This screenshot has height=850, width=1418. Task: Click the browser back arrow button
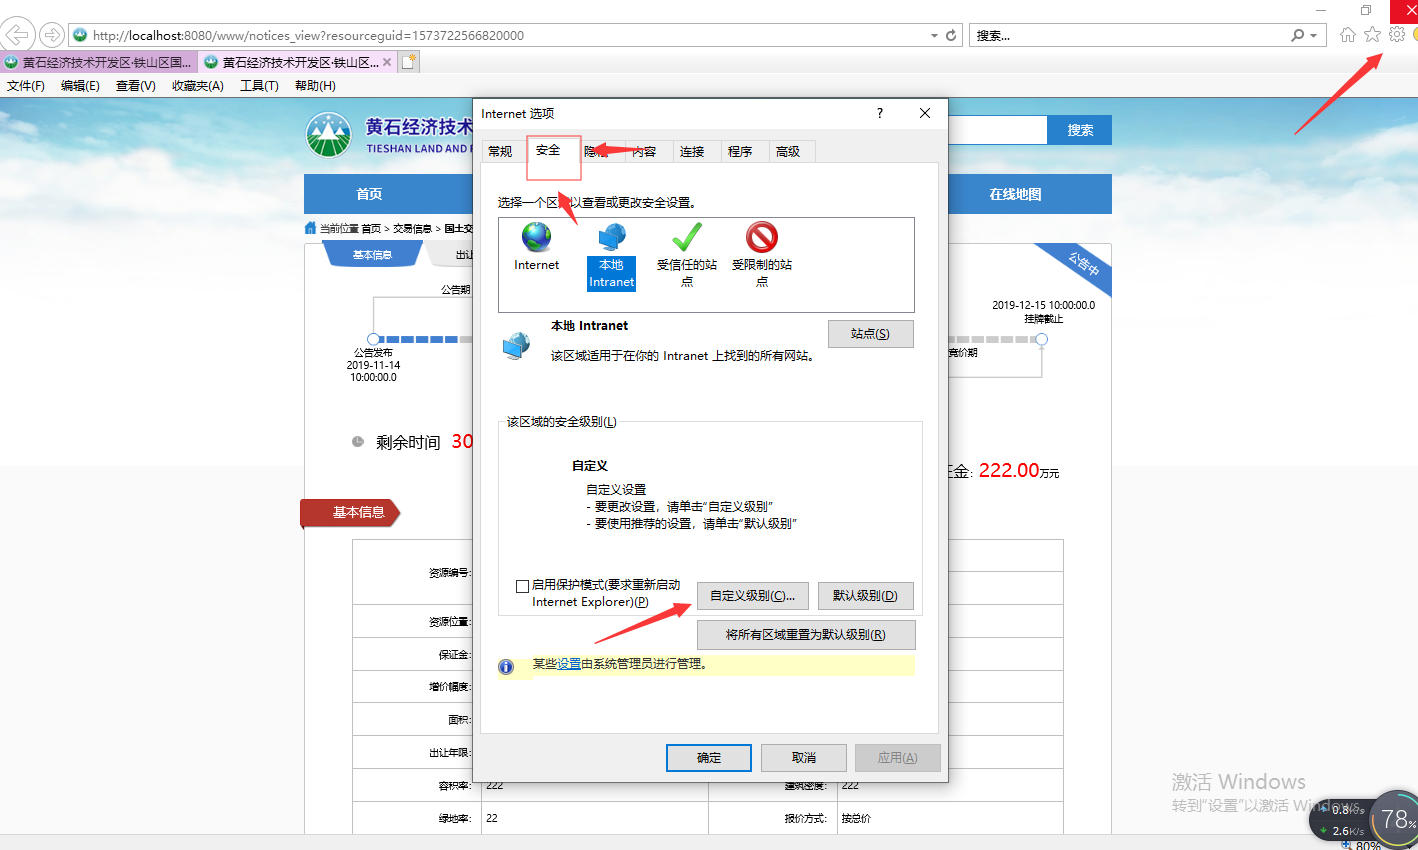pyautogui.click(x=17, y=35)
